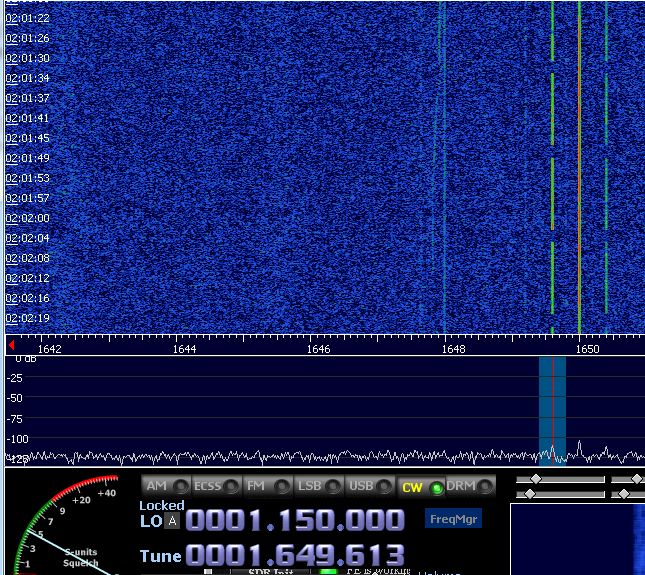Image resolution: width=645 pixels, height=575 pixels.
Task: Click the LO frequency display 0001.150.000
Action: click(295, 520)
